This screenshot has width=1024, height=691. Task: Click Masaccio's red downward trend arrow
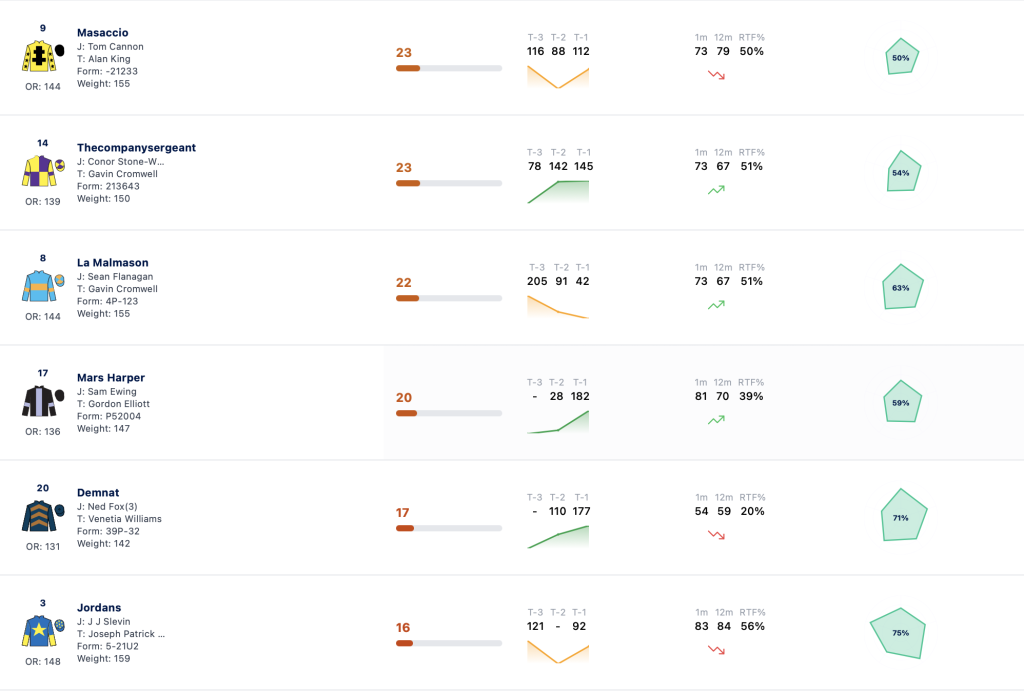(x=716, y=75)
